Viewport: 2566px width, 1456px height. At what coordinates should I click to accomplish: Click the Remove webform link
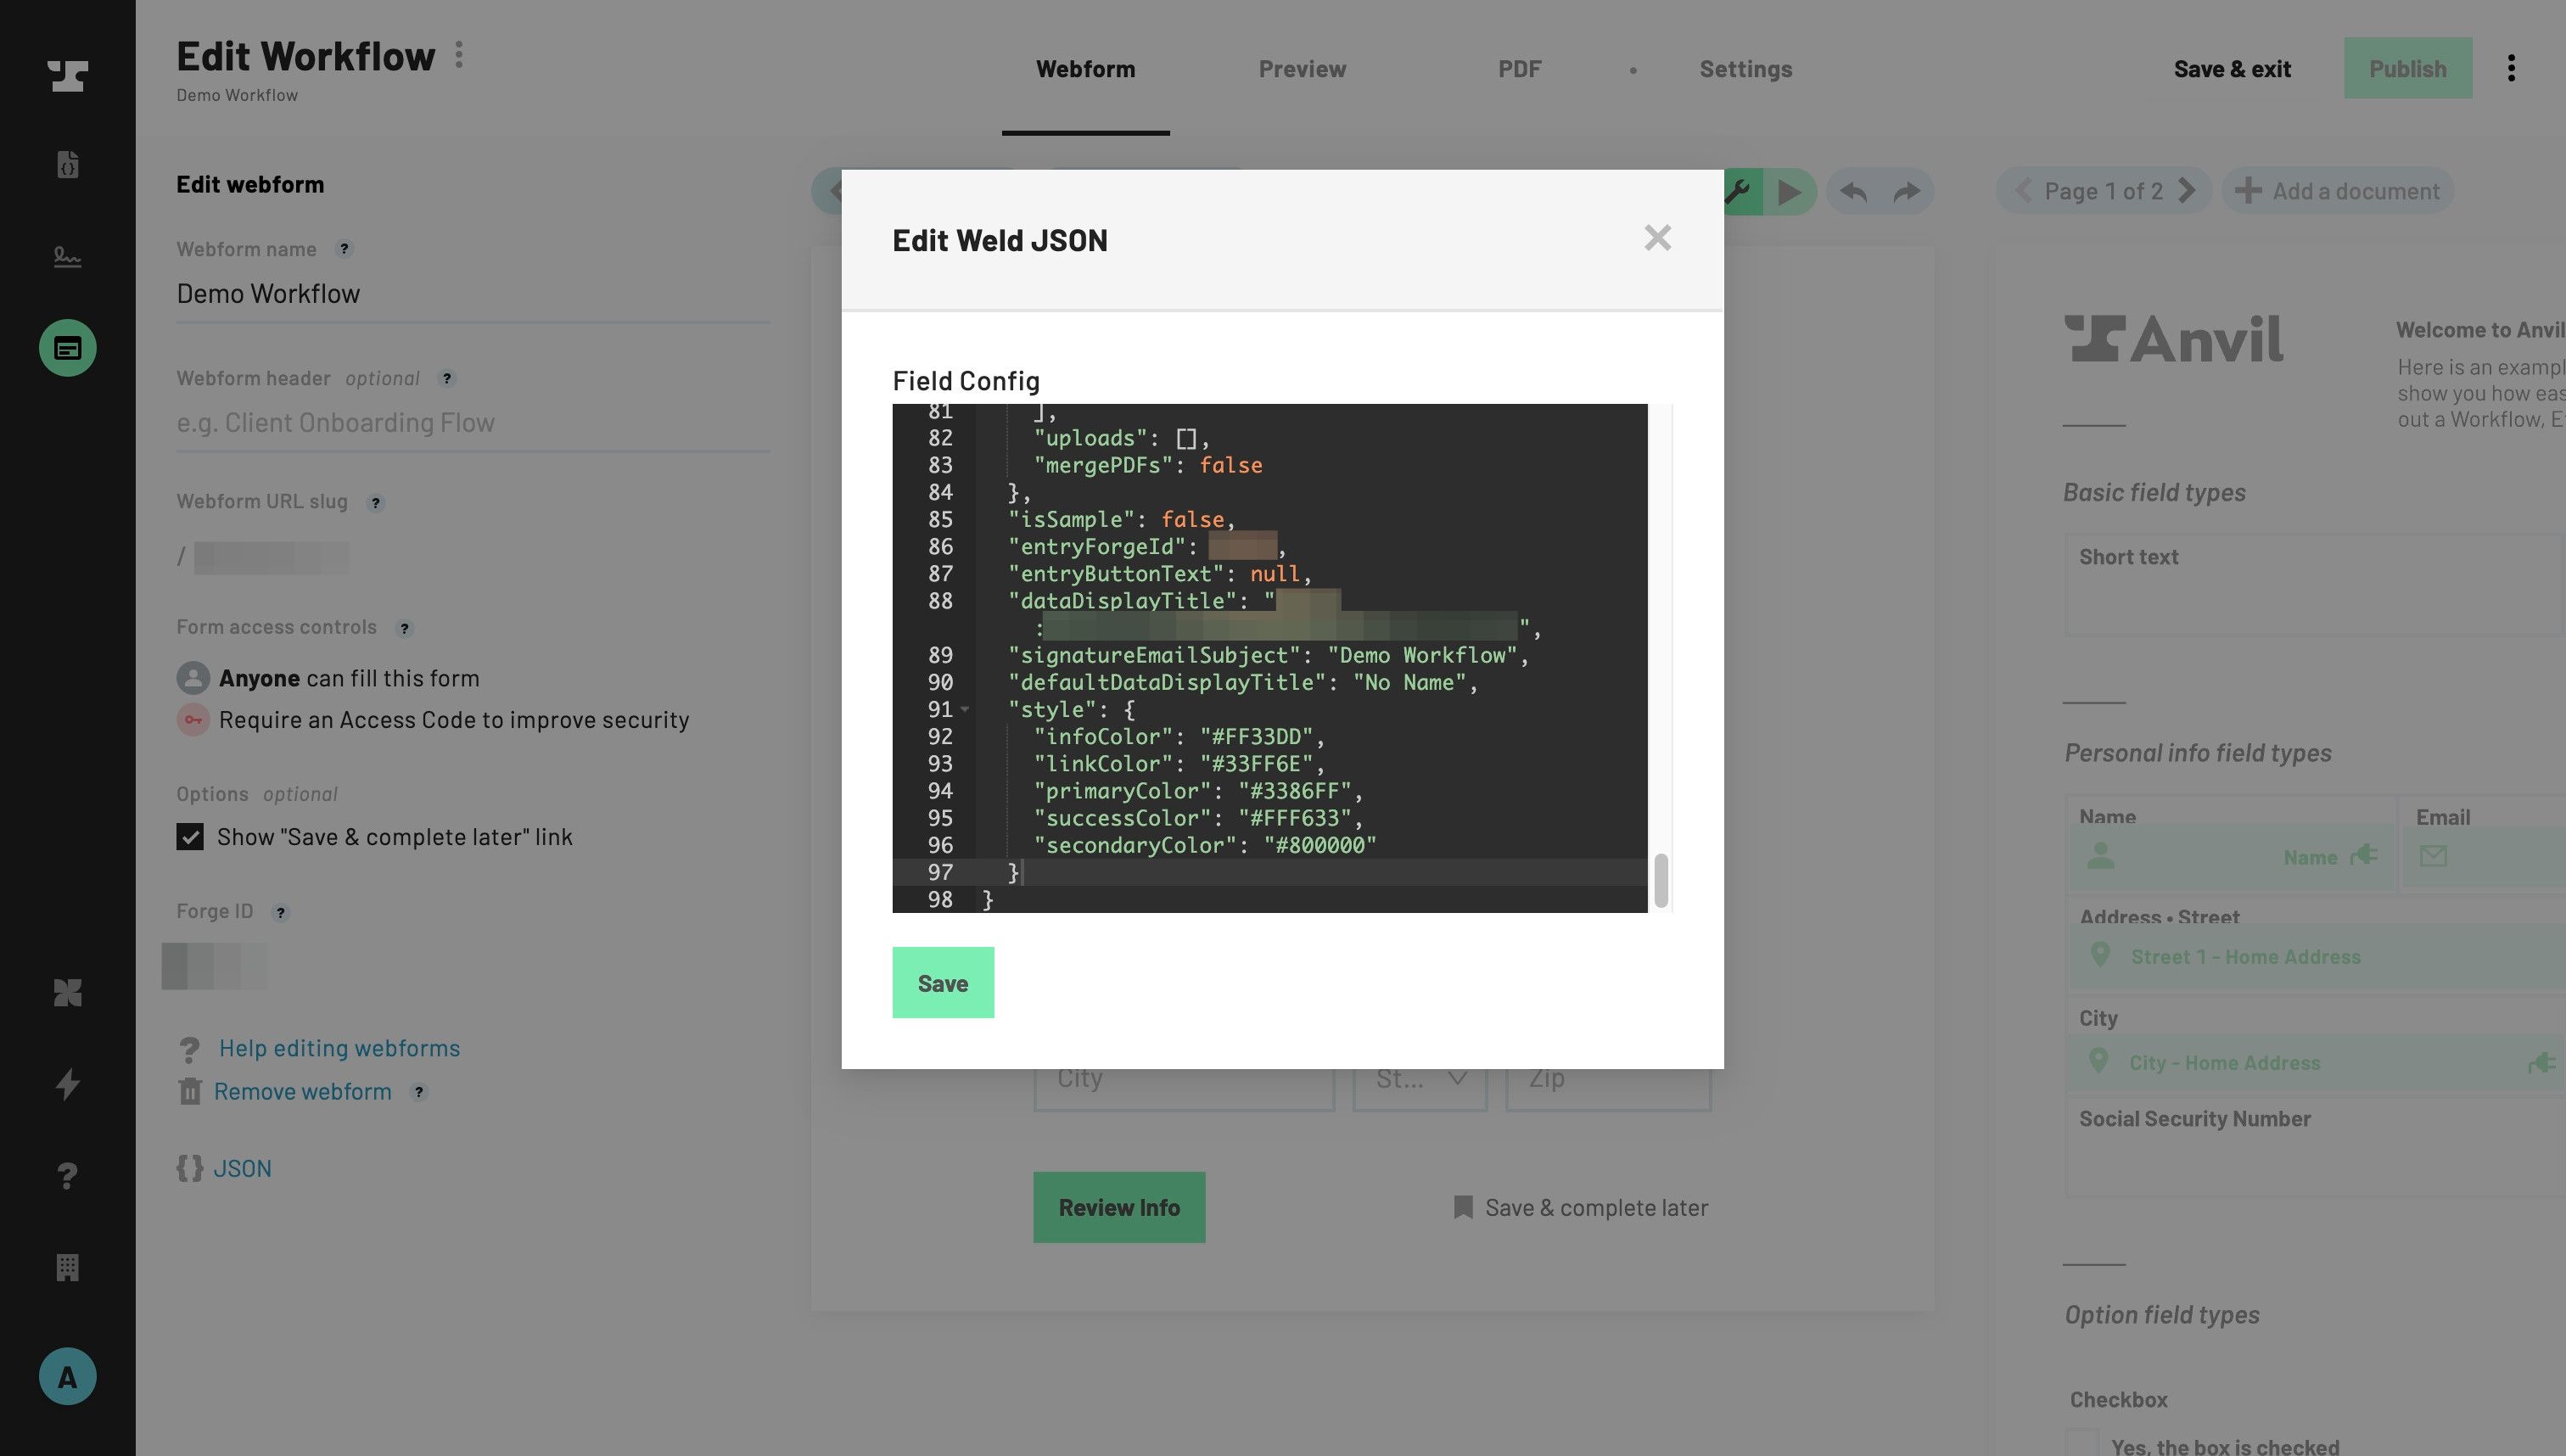[302, 1092]
